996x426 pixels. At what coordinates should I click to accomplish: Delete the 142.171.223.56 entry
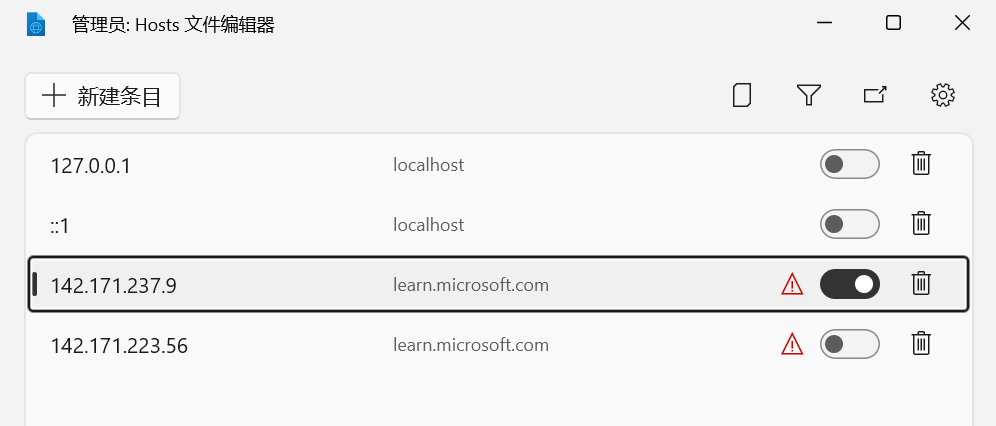point(921,344)
